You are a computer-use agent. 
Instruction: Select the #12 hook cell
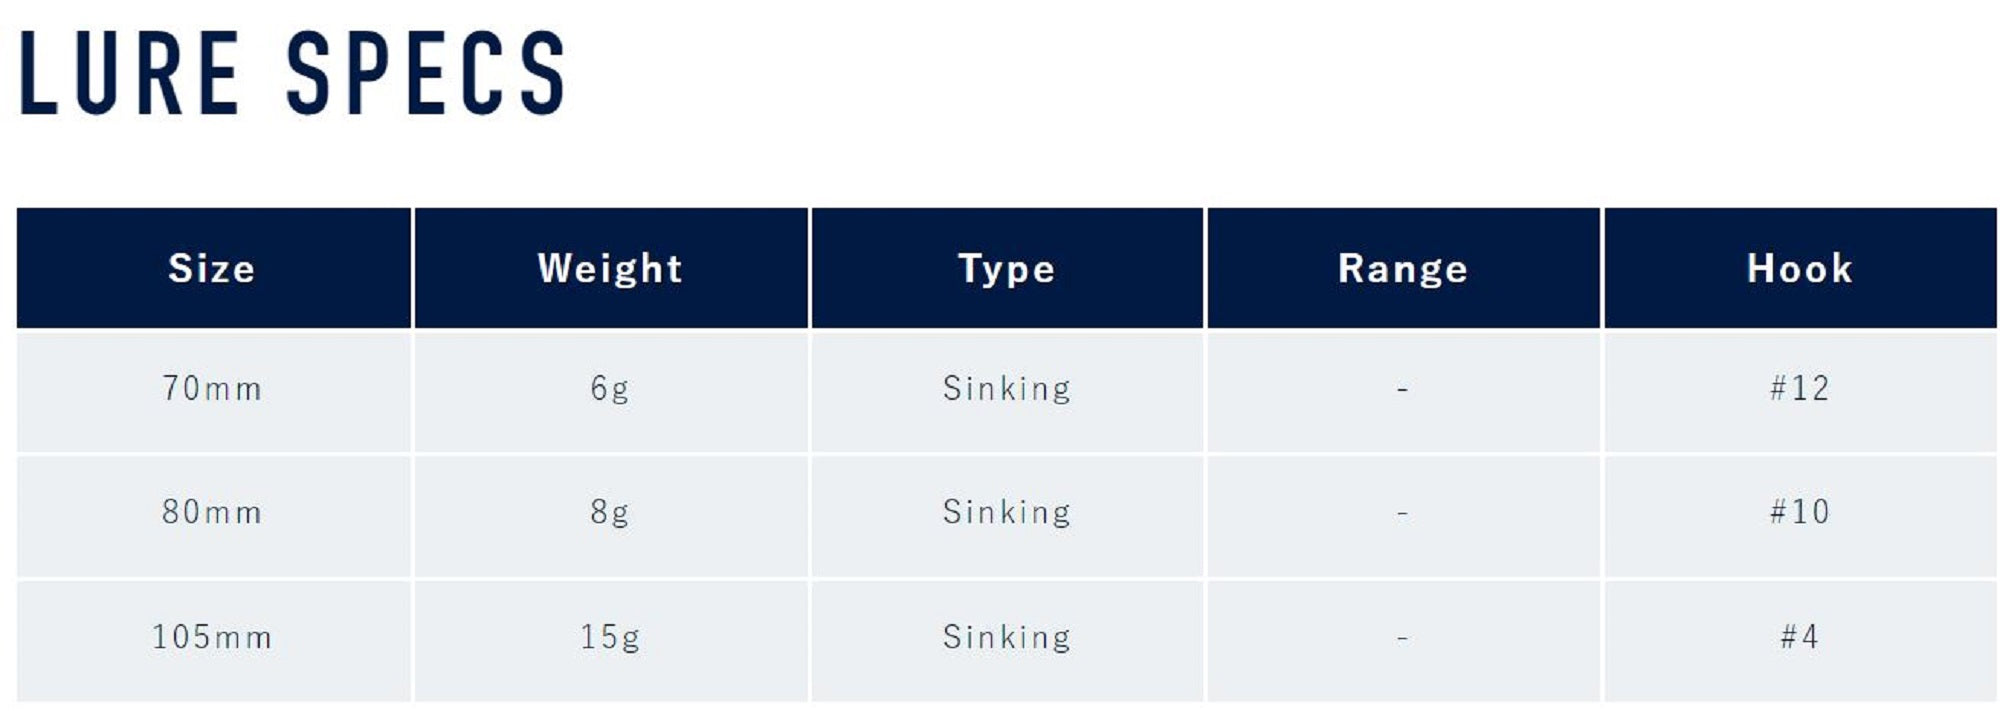click(1799, 388)
